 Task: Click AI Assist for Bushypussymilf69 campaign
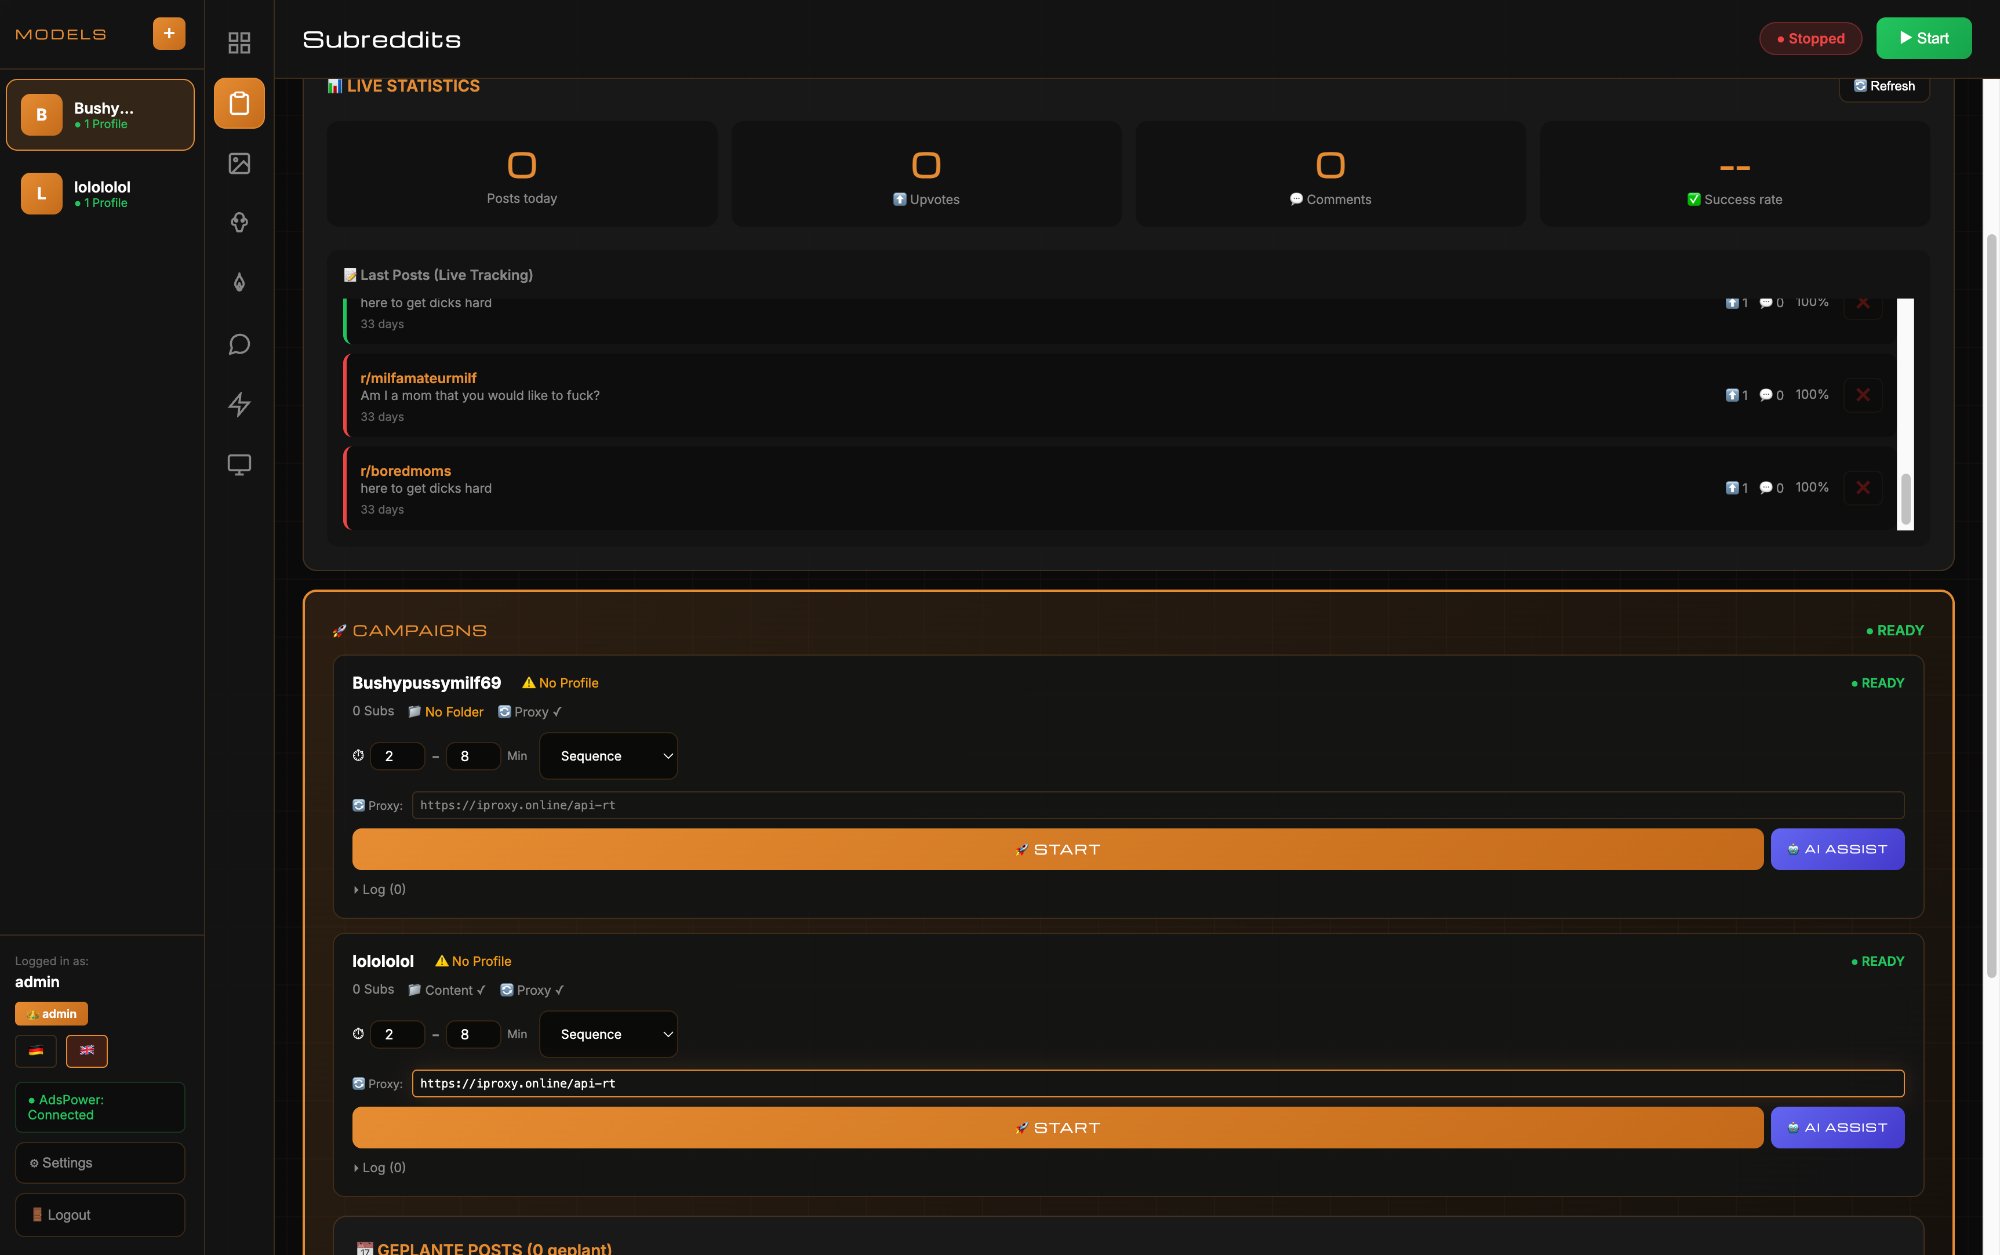pyautogui.click(x=1837, y=849)
